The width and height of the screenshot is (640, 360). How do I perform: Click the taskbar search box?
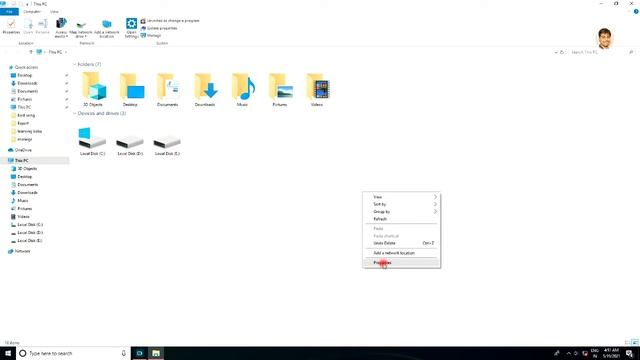(73, 353)
